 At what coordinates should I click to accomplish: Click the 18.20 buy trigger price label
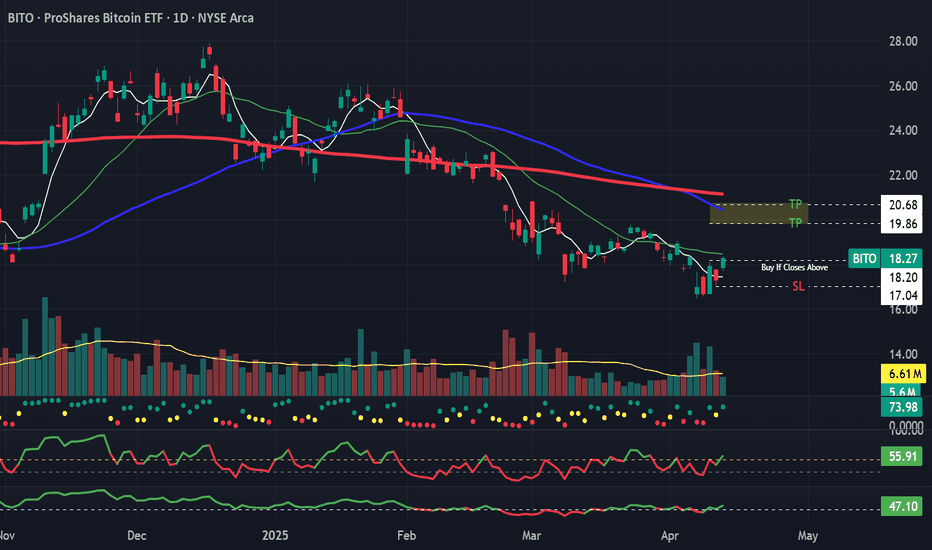pyautogui.click(x=902, y=277)
